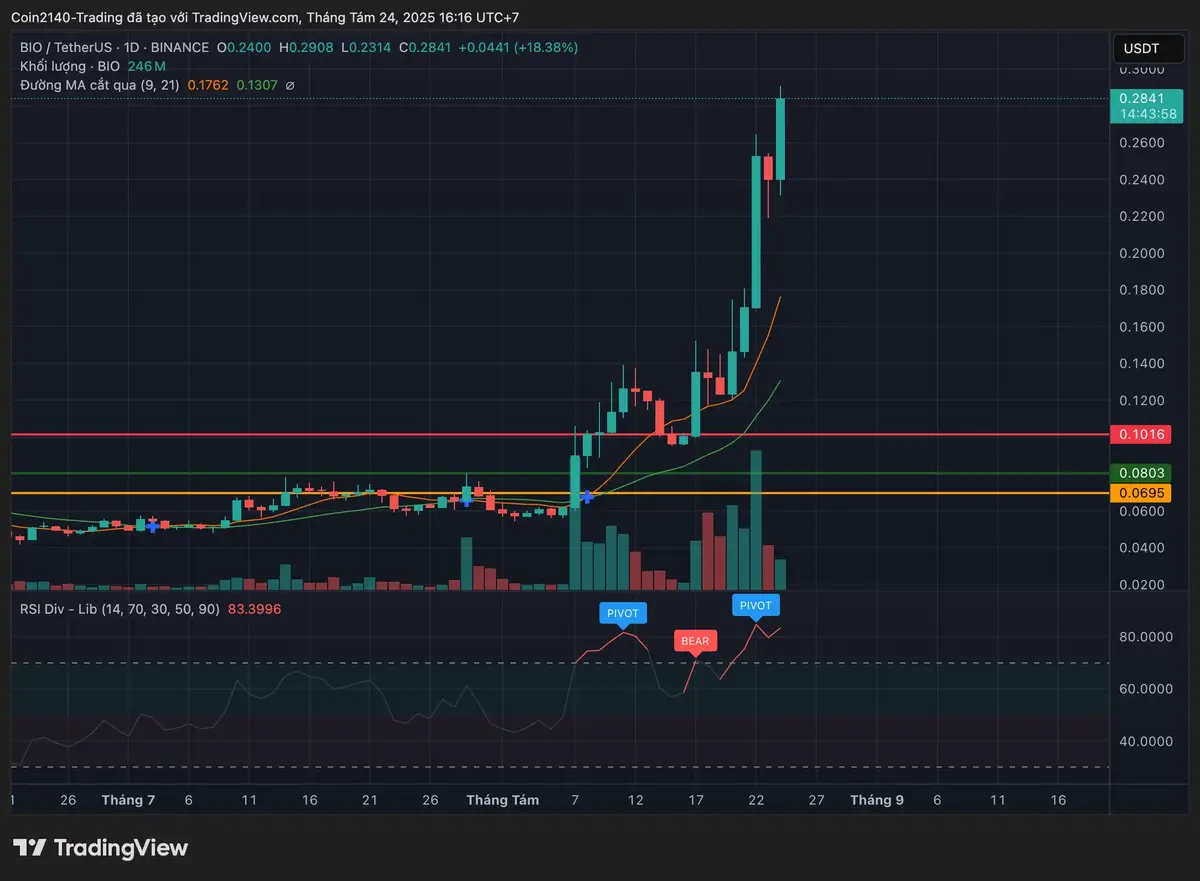Image resolution: width=1200 pixels, height=881 pixels.
Task: Click the PIVOT label near August 12
Action: pyautogui.click(x=622, y=612)
